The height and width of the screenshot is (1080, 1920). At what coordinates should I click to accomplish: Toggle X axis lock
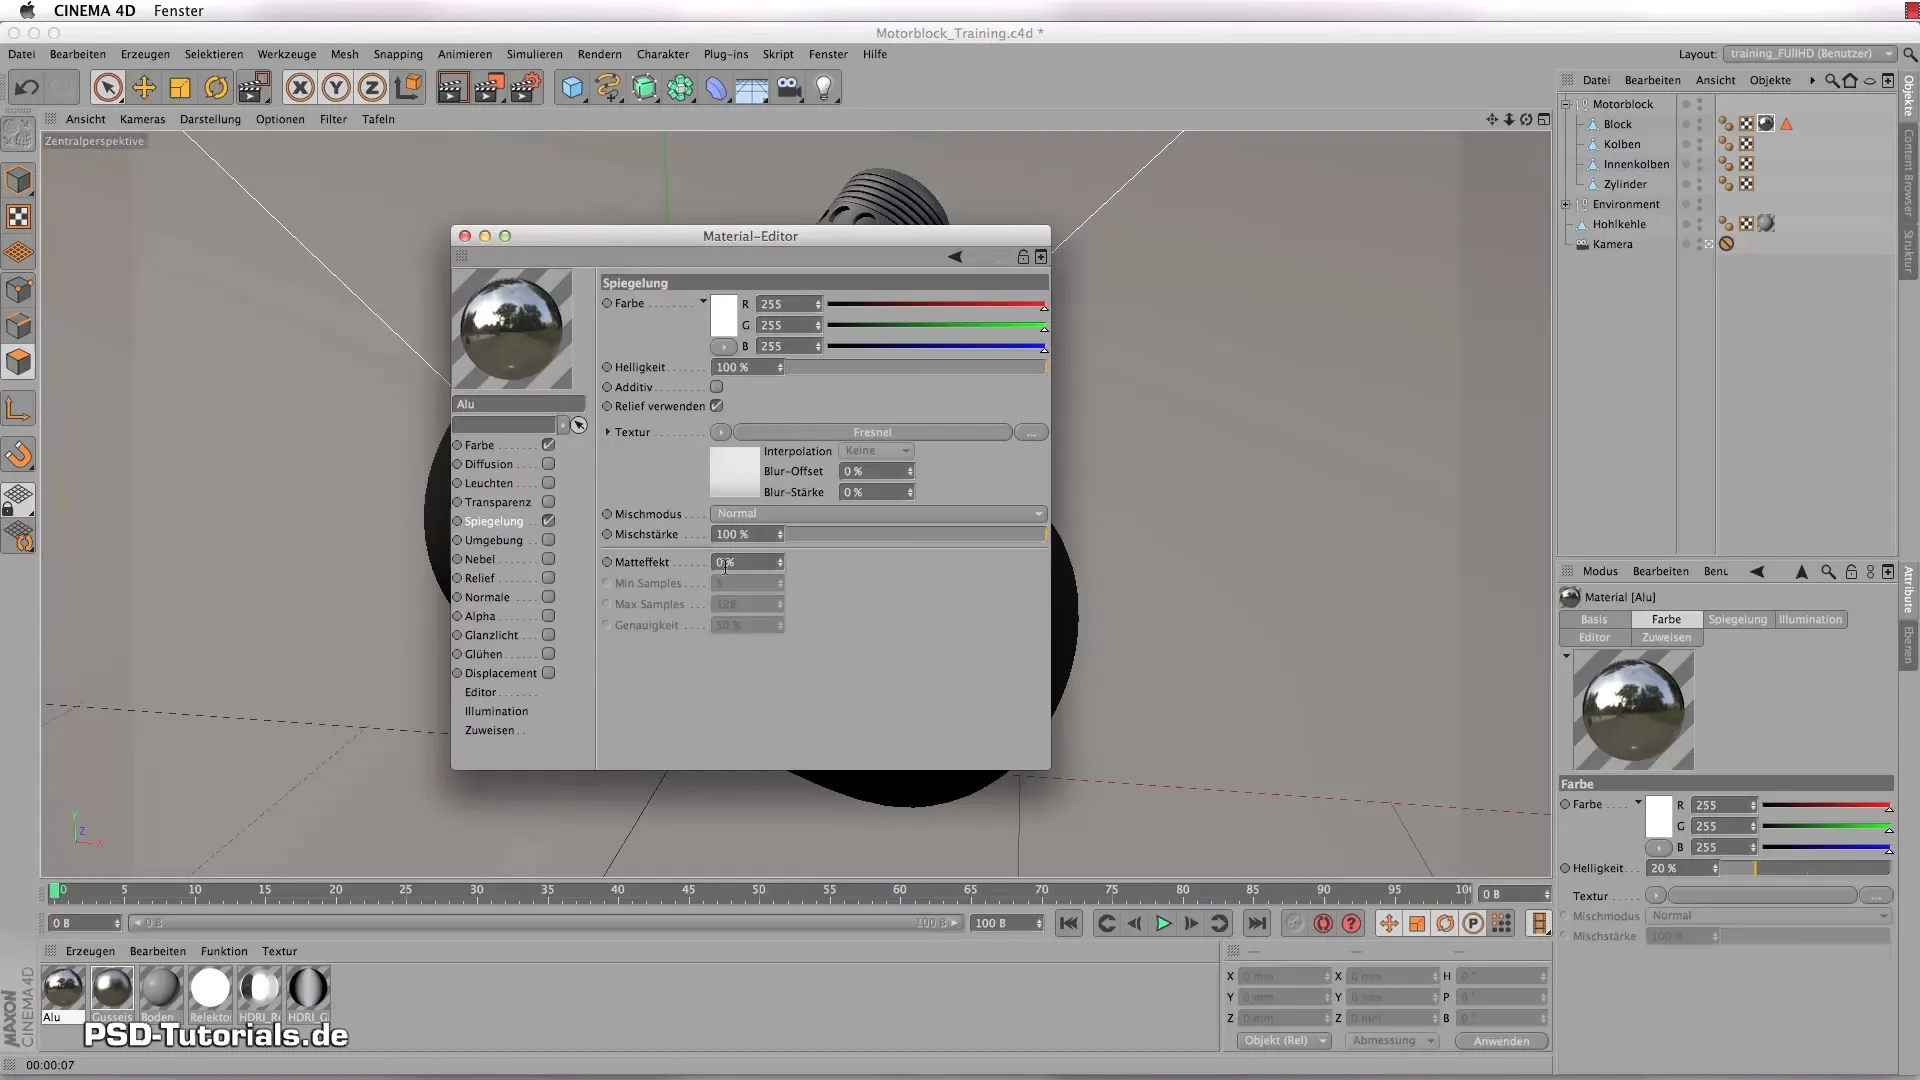[x=300, y=88]
